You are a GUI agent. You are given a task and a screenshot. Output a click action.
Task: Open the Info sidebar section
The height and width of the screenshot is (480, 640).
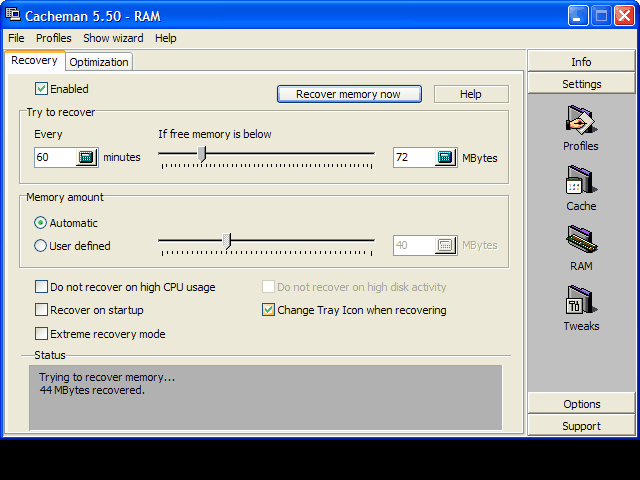(581, 62)
